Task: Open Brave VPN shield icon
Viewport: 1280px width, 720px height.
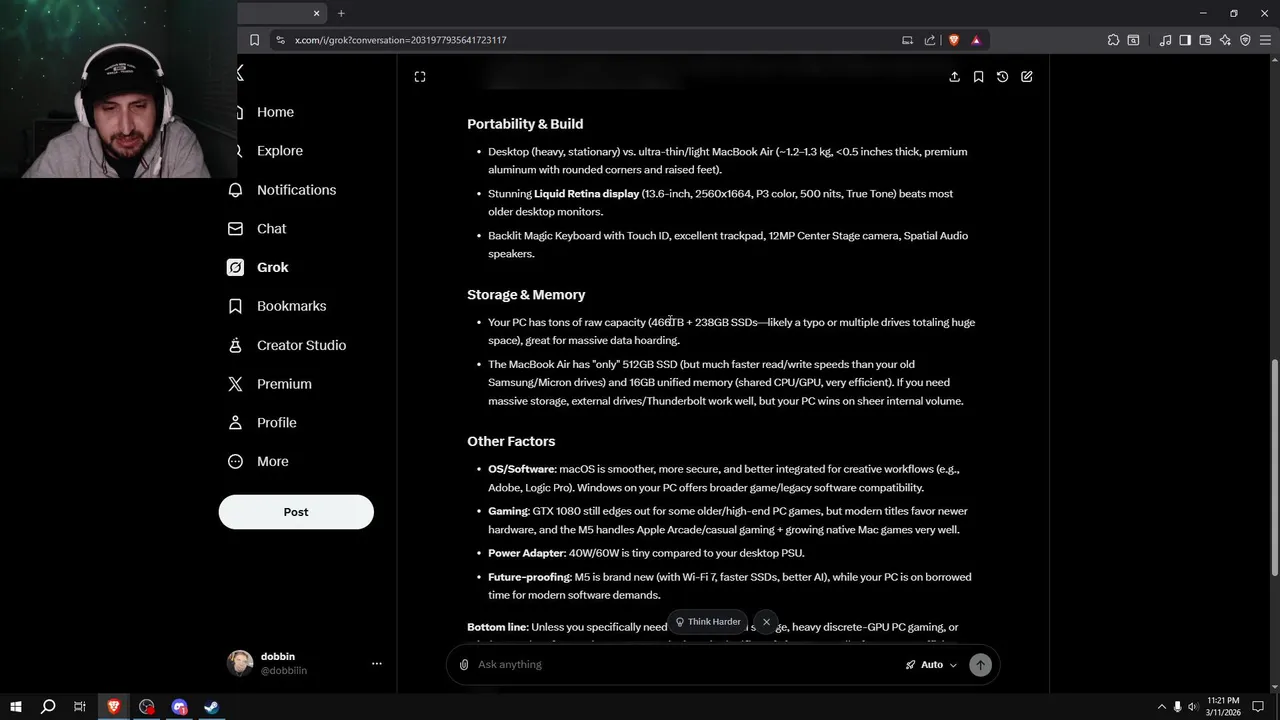Action: (1245, 40)
